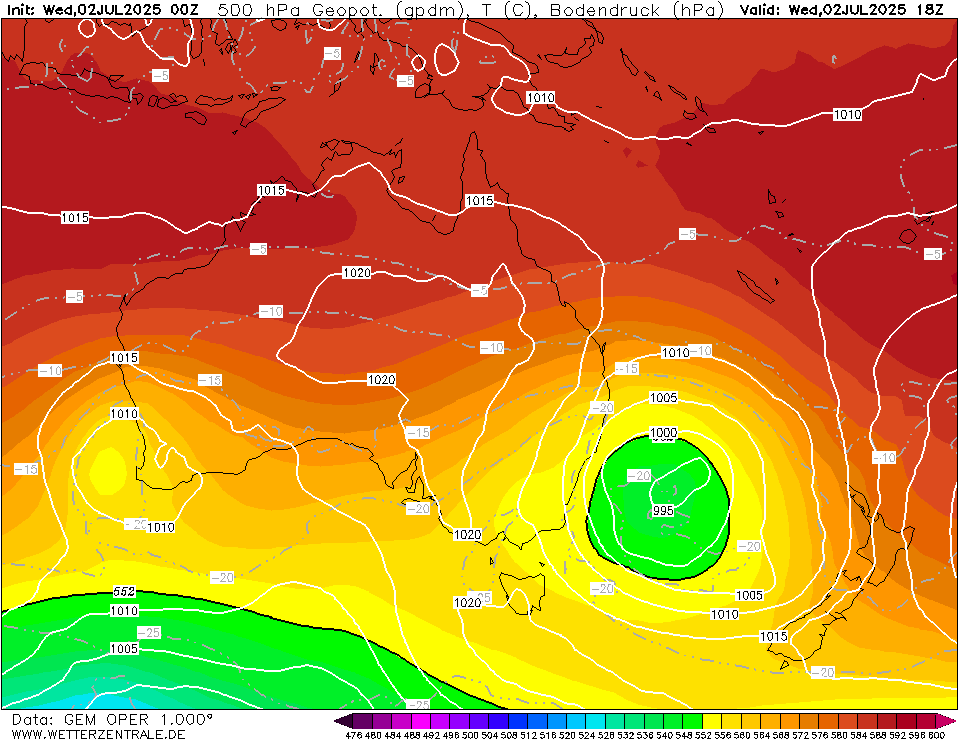Click the 'Data: GEM OPER 1.000°' caption
This screenshot has height=741, width=959.
coord(112,720)
